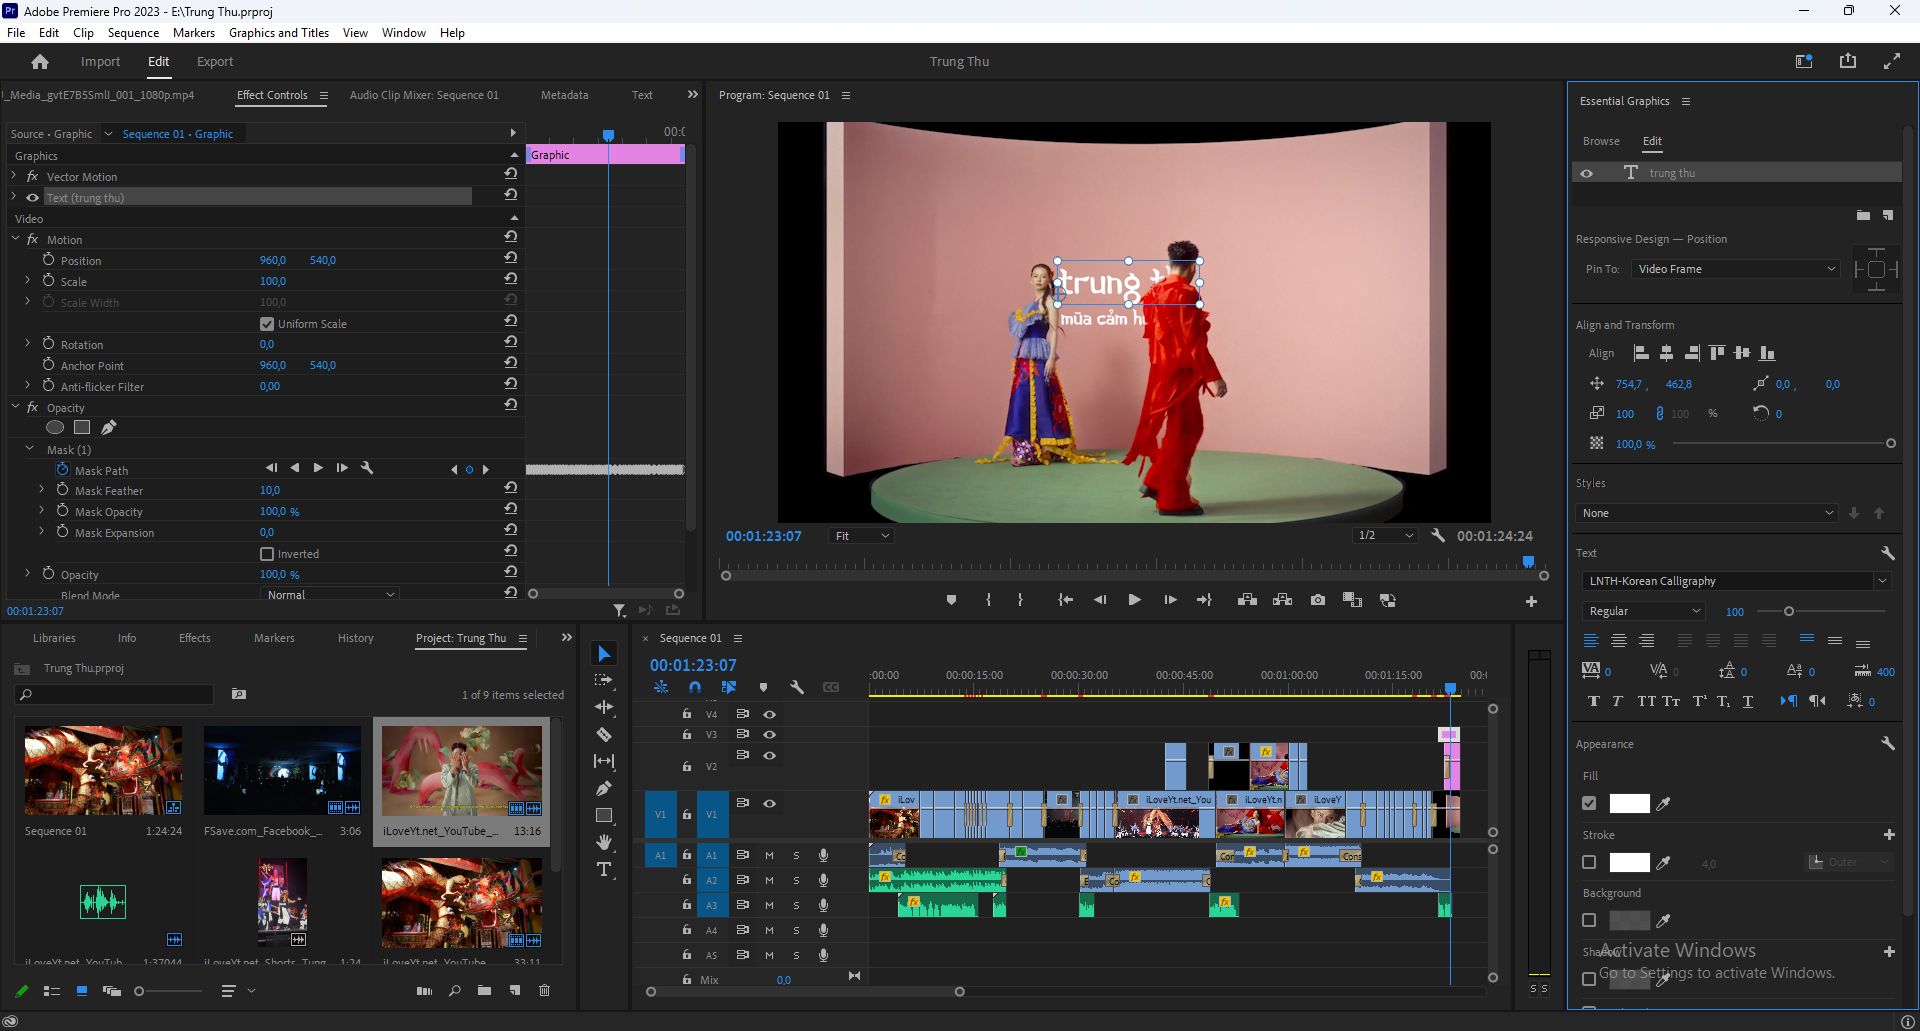Screen dimensions: 1920x1031
Task: Toggle Uniform Scale checkbox
Action: coord(267,324)
